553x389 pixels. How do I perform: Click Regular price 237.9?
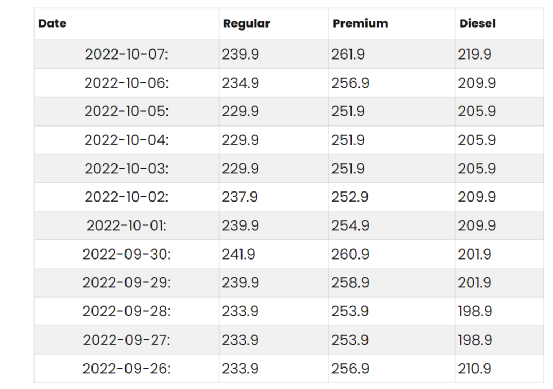[239, 197]
